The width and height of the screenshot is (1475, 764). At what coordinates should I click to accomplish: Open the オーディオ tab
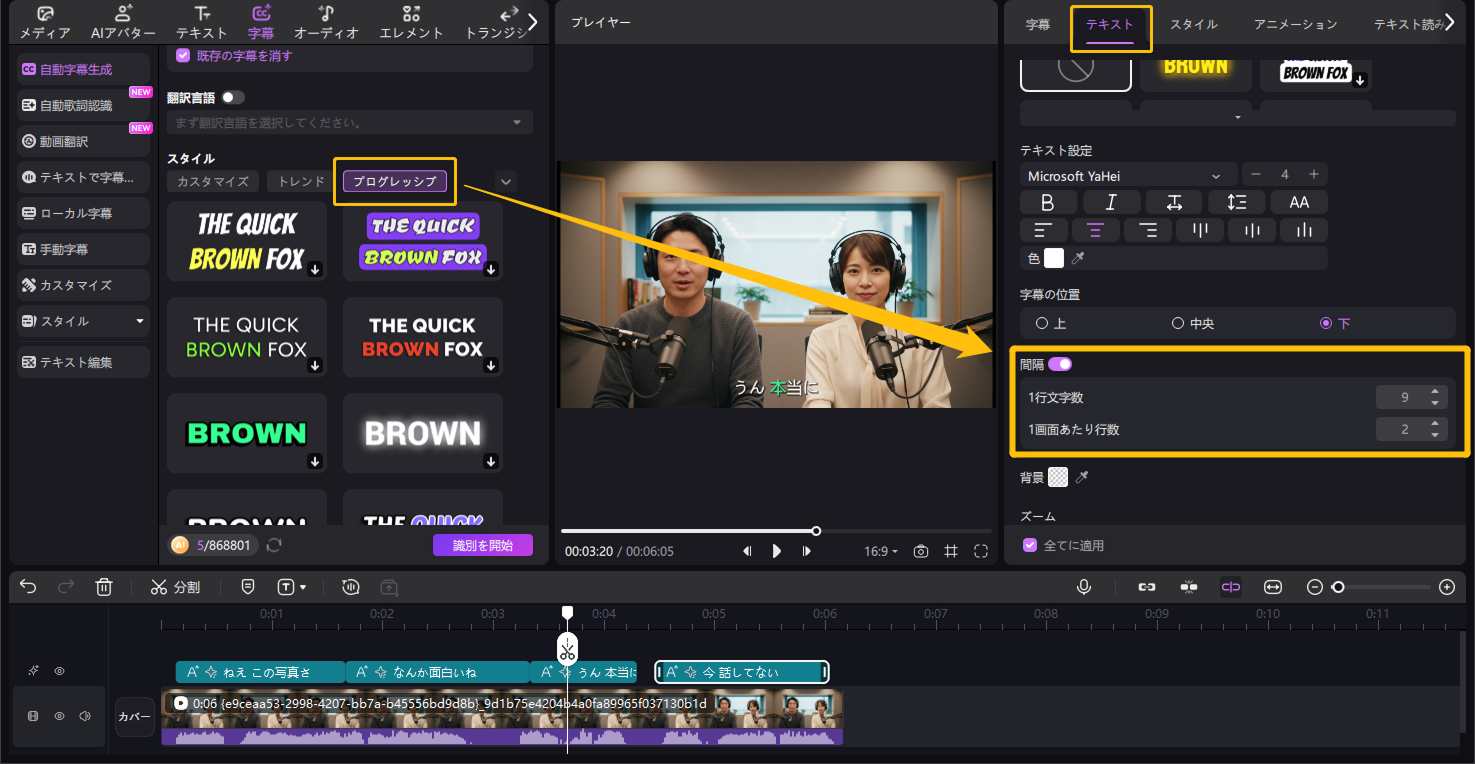[x=326, y=23]
